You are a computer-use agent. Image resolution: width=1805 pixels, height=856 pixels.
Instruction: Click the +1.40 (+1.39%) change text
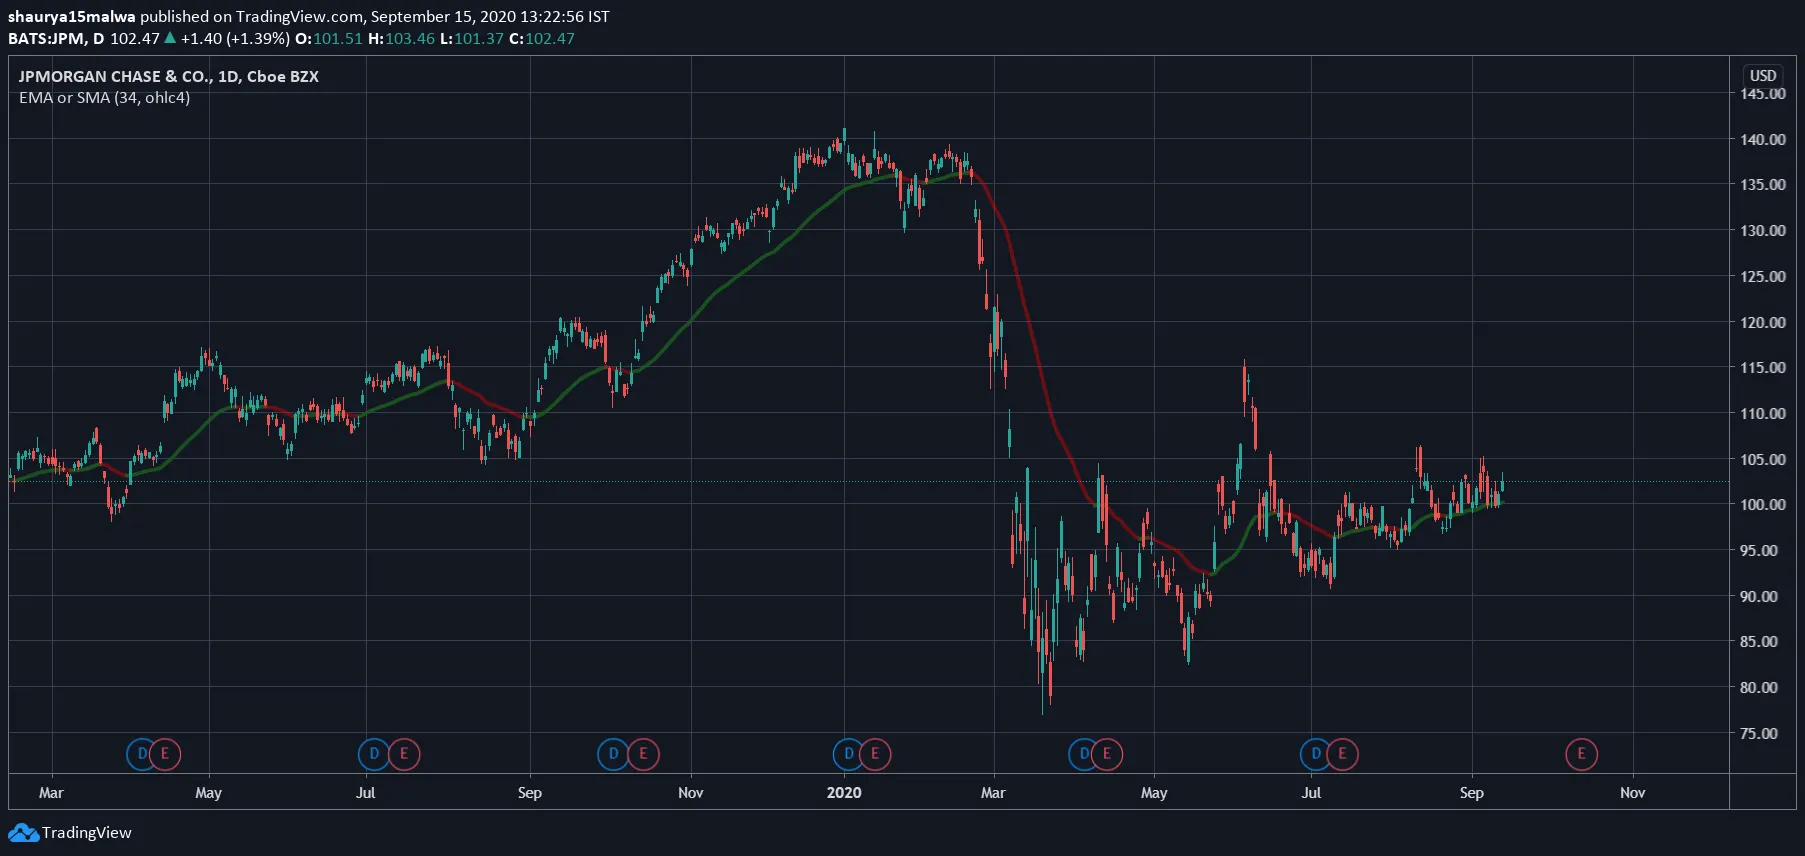click(235, 39)
